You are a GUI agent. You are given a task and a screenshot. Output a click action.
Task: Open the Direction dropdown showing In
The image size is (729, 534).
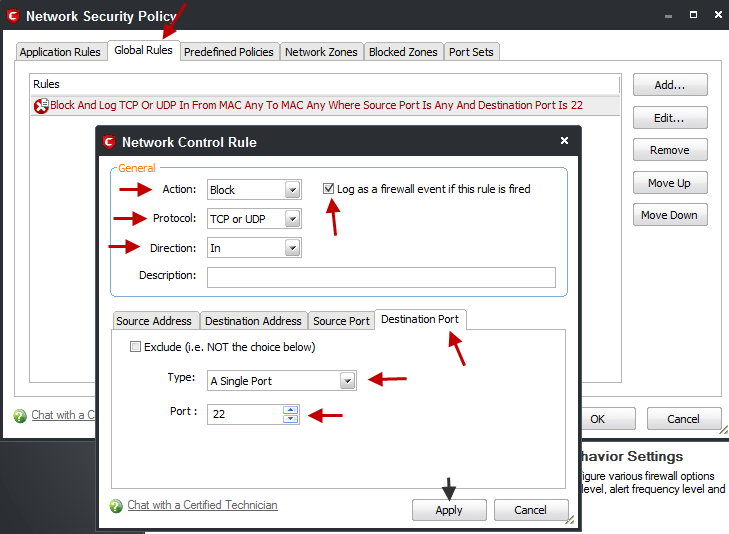(292, 248)
